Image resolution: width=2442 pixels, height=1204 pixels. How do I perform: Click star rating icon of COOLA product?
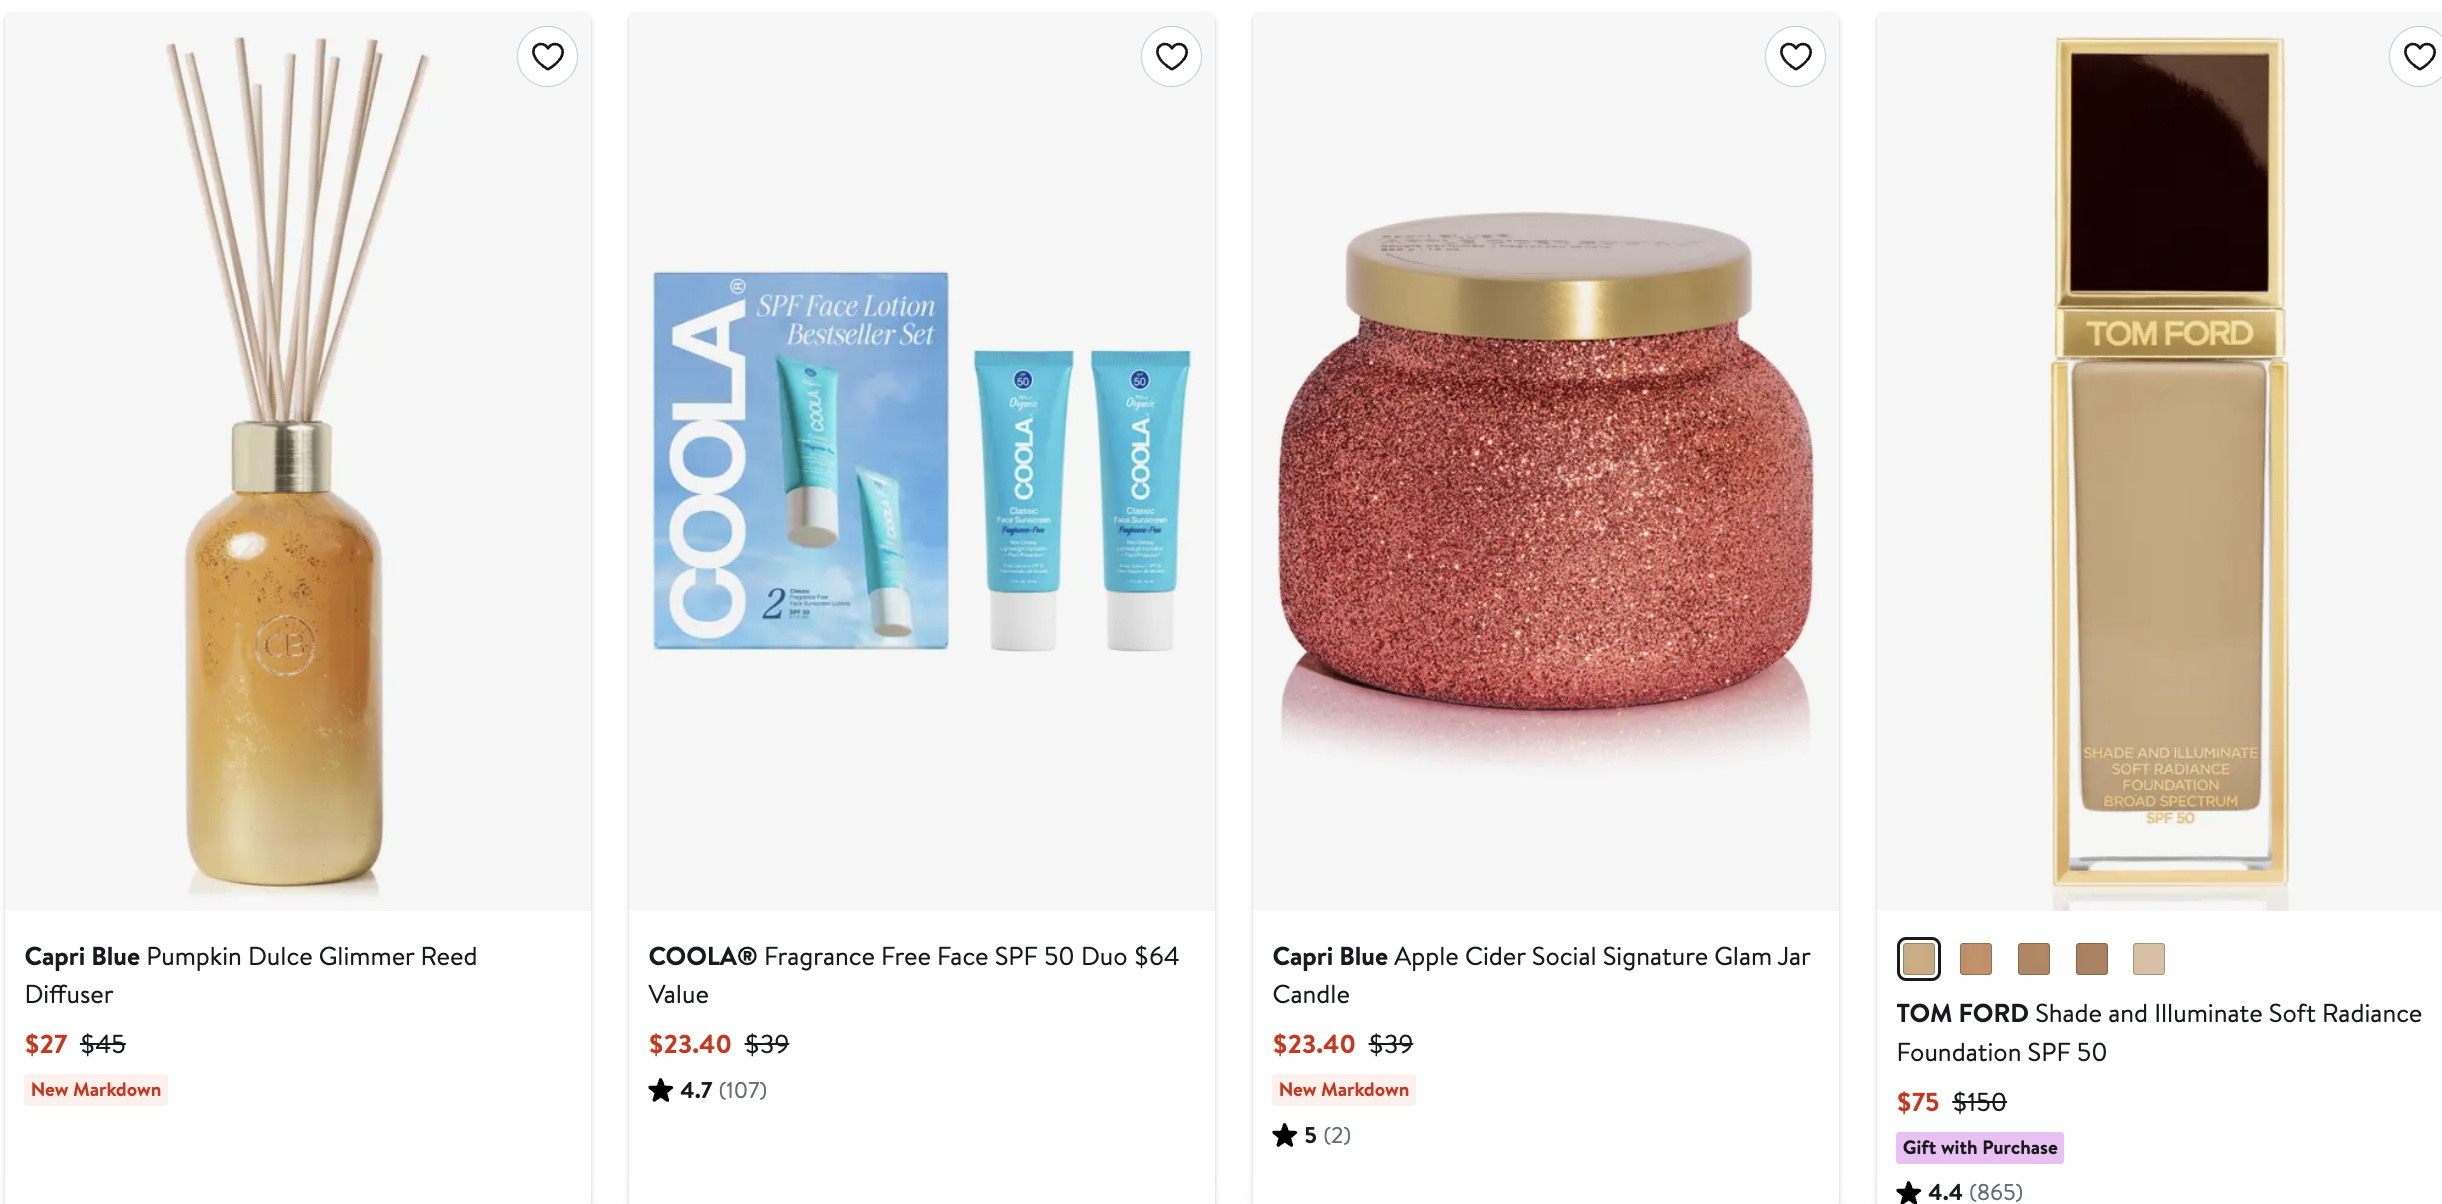[x=661, y=1090]
